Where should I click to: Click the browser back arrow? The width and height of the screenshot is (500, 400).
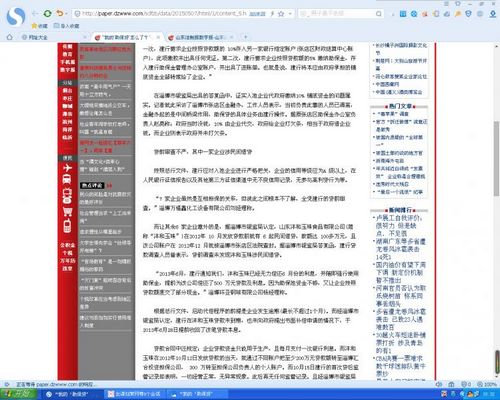coord(35,13)
